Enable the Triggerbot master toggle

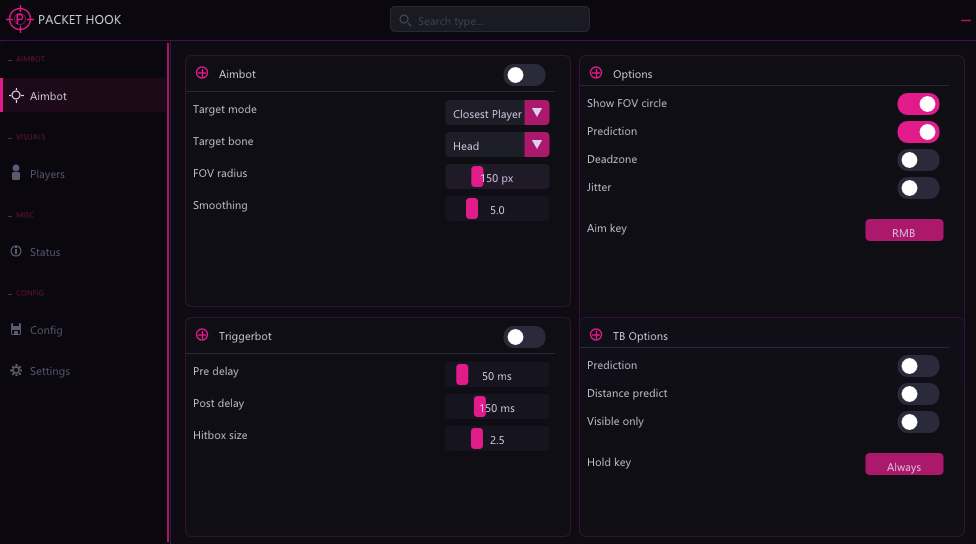click(x=524, y=337)
